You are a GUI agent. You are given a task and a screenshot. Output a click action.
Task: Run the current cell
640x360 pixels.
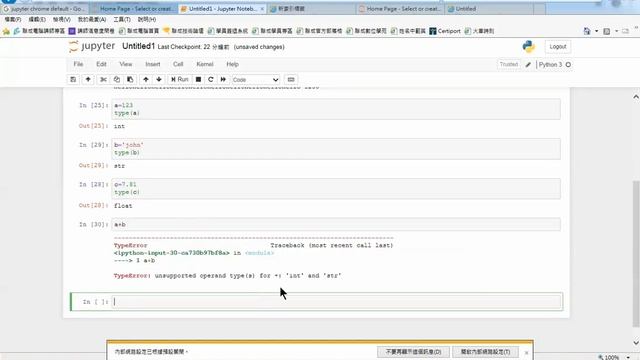(180, 80)
